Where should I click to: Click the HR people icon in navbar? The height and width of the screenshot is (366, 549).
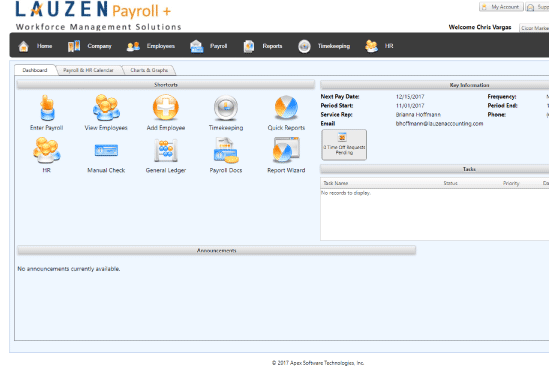tap(371, 46)
